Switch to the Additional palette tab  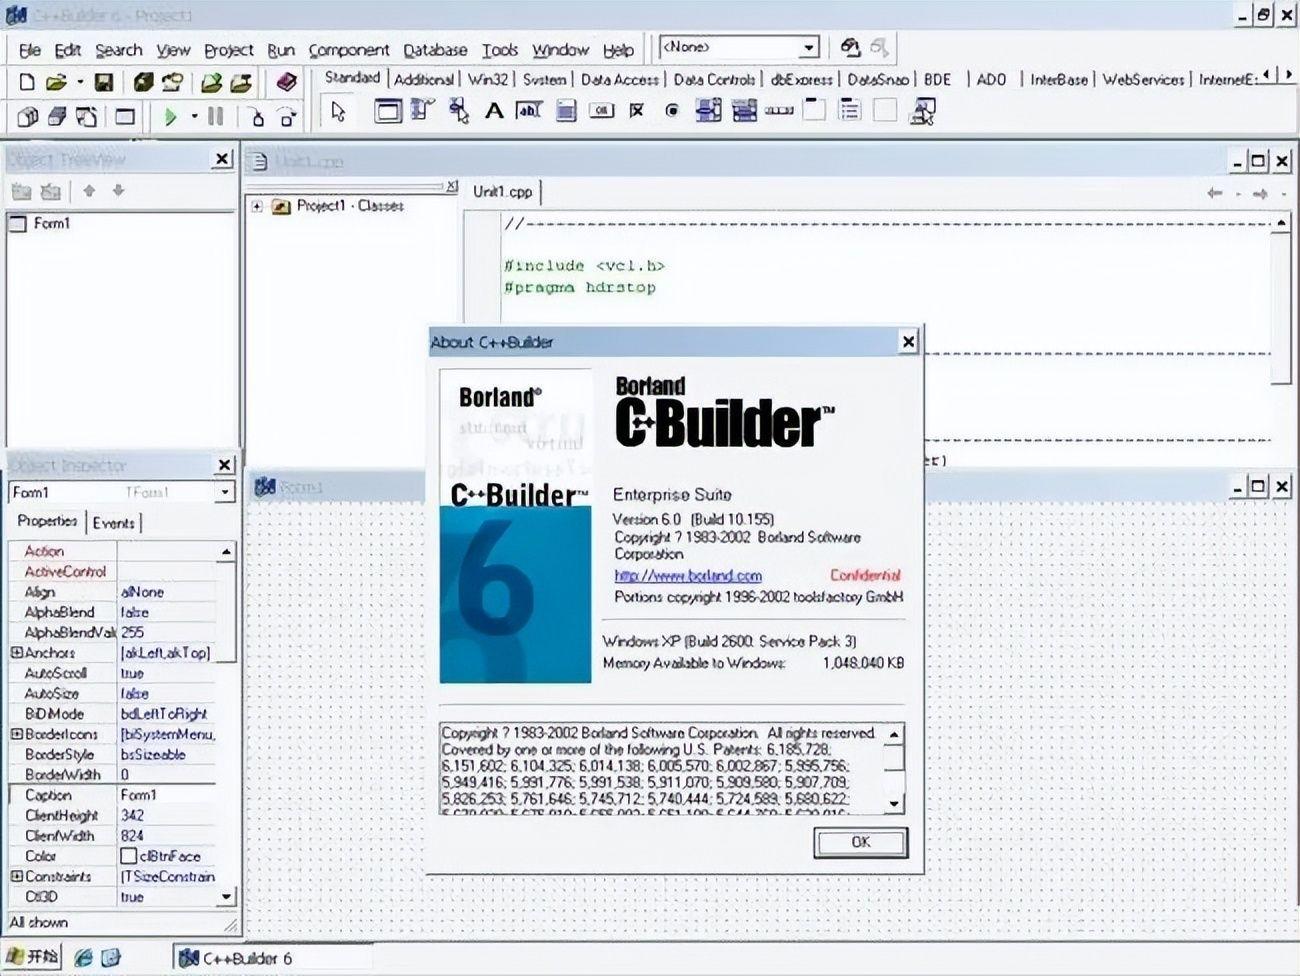(x=424, y=79)
